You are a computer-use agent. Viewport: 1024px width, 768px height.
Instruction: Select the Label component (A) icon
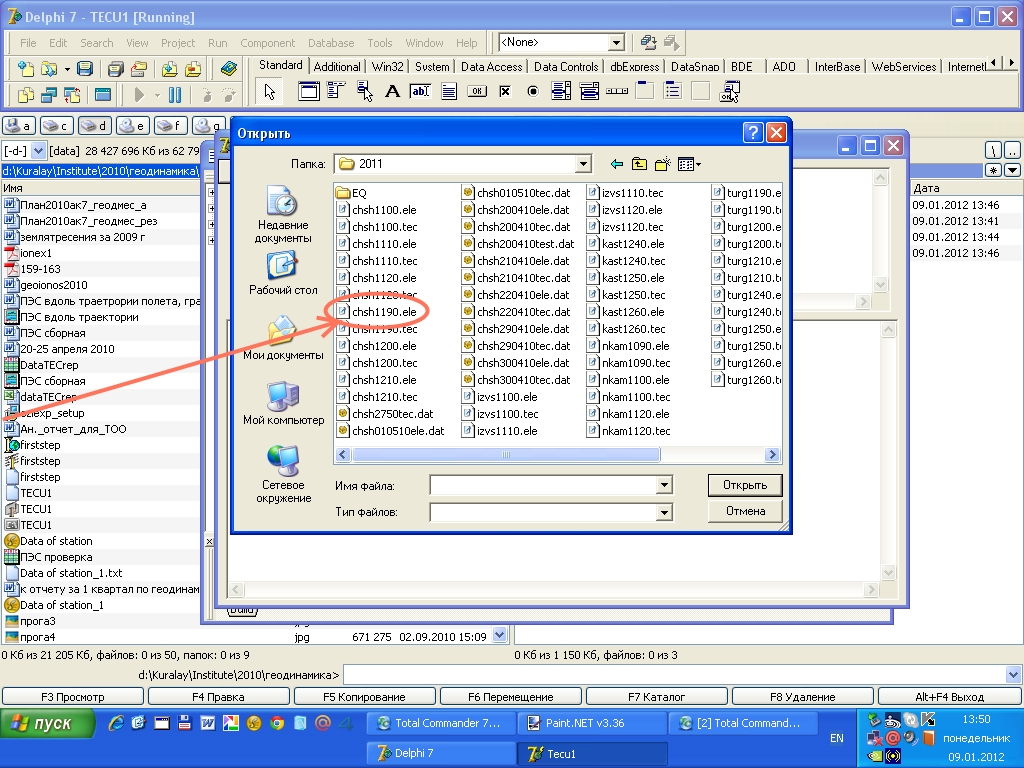point(392,91)
